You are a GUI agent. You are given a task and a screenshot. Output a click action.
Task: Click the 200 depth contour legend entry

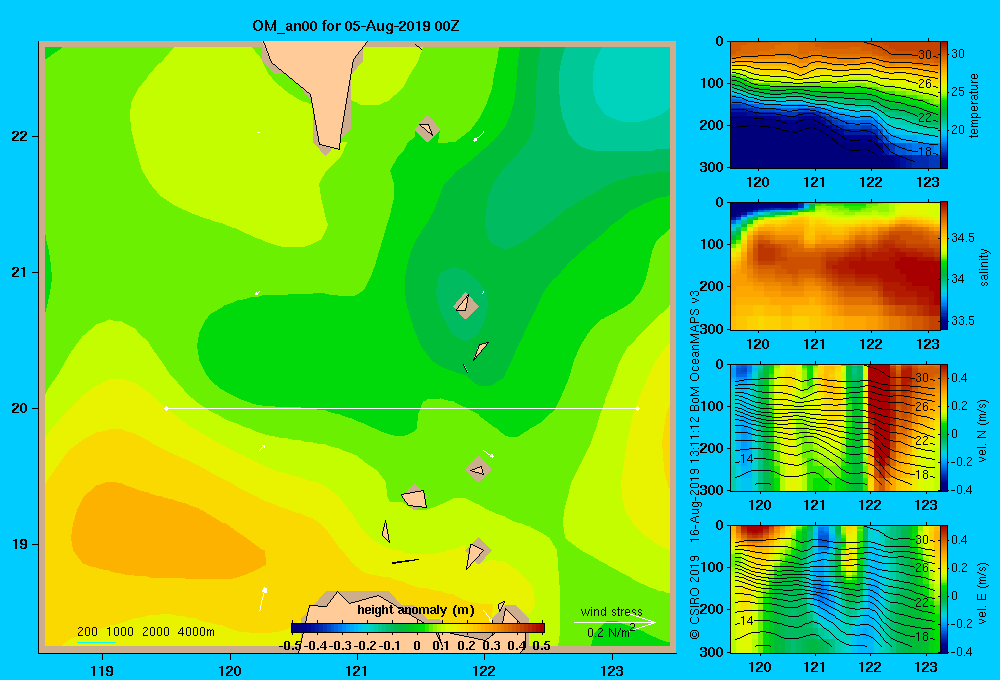tap(87, 632)
